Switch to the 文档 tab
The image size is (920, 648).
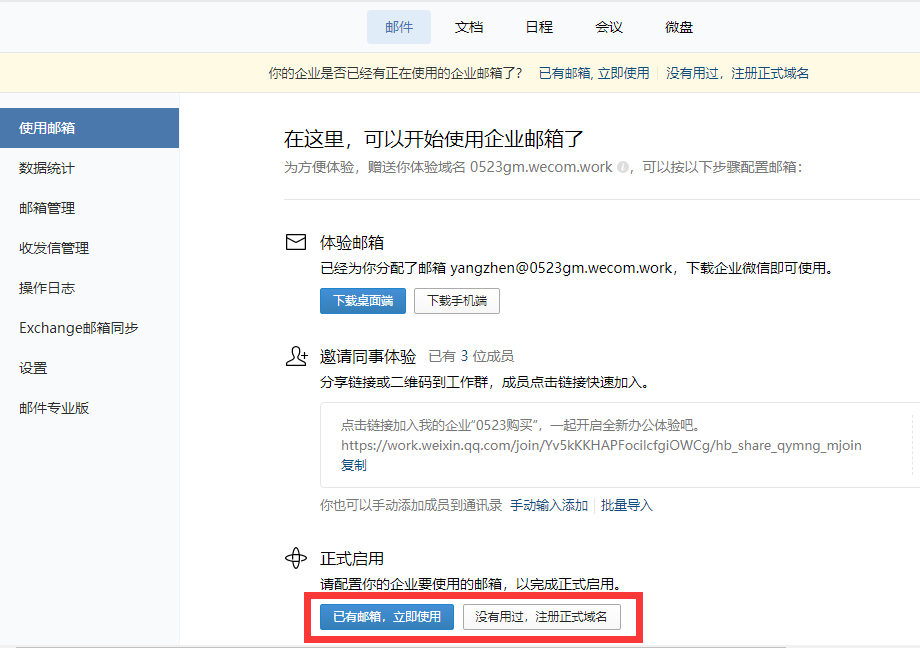pos(469,27)
